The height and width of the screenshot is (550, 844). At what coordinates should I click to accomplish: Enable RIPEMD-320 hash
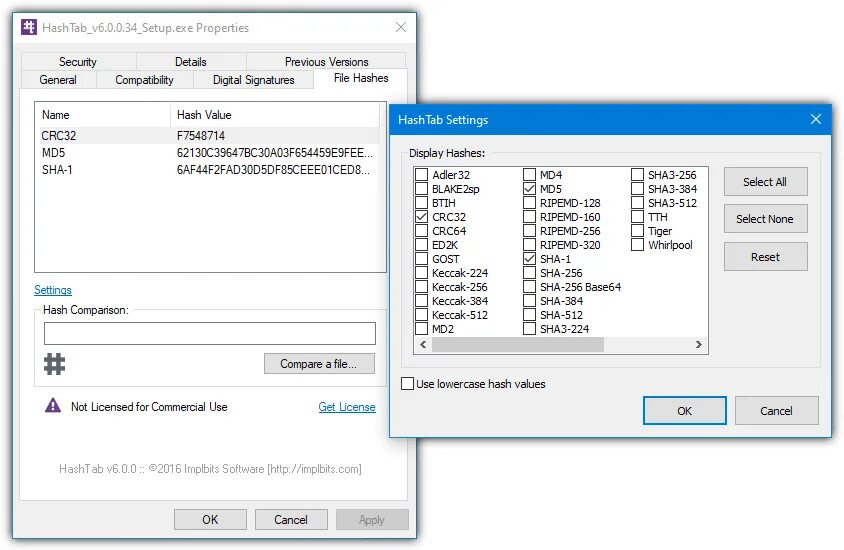pyautogui.click(x=530, y=244)
